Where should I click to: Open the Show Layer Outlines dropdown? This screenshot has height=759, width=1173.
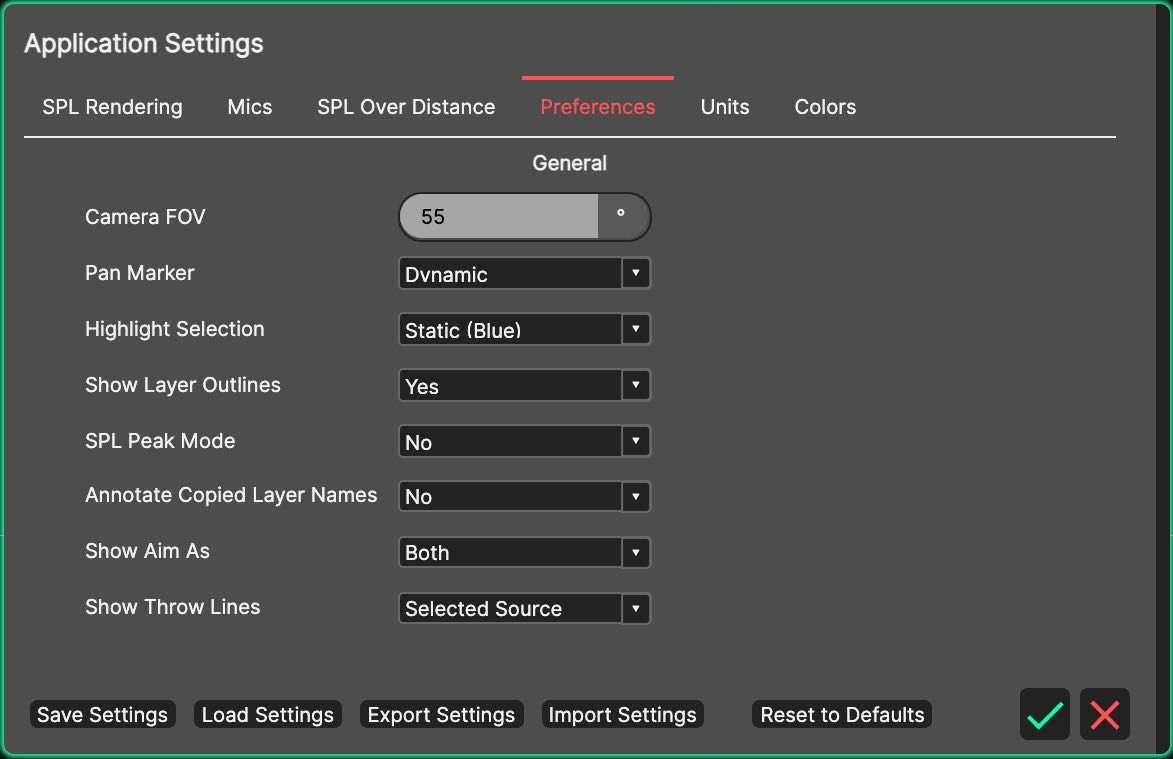524,386
